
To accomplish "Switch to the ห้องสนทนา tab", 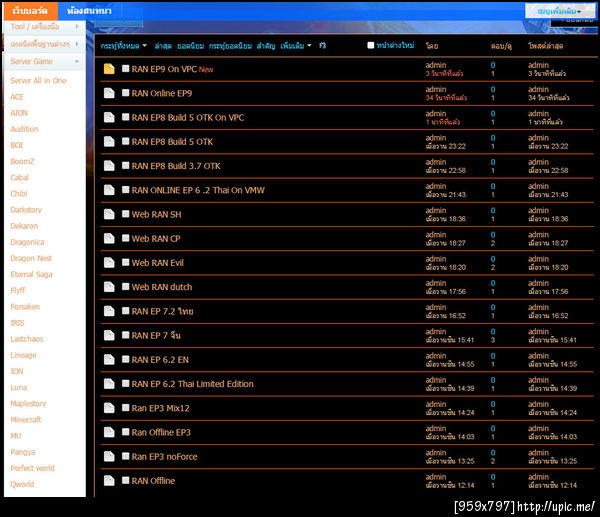I will click(89, 11).
